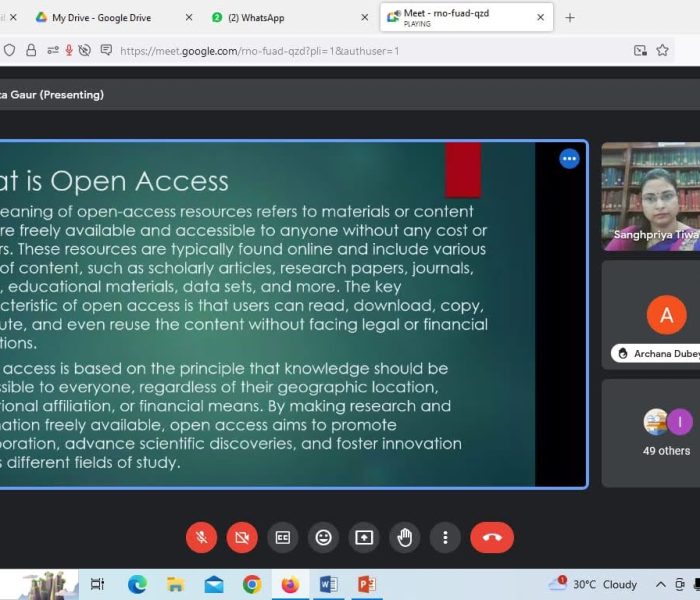Image resolution: width=700 pixels, height=600 pixels.
Task: Show hidden system tray icons chevron
Action: (661, 584)
